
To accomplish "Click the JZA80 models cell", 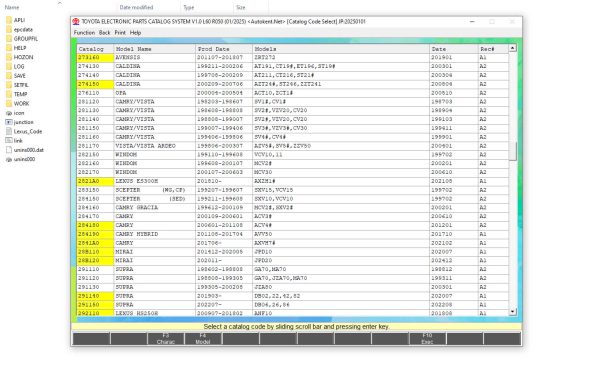I will click(341, 287).
